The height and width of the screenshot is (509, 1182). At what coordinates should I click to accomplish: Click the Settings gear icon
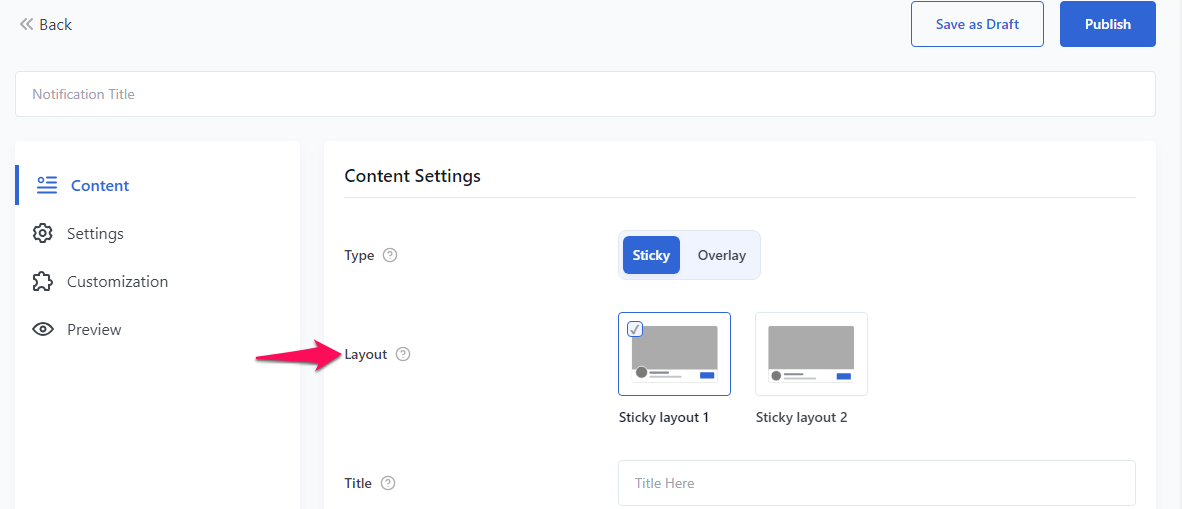click(43, 234)
